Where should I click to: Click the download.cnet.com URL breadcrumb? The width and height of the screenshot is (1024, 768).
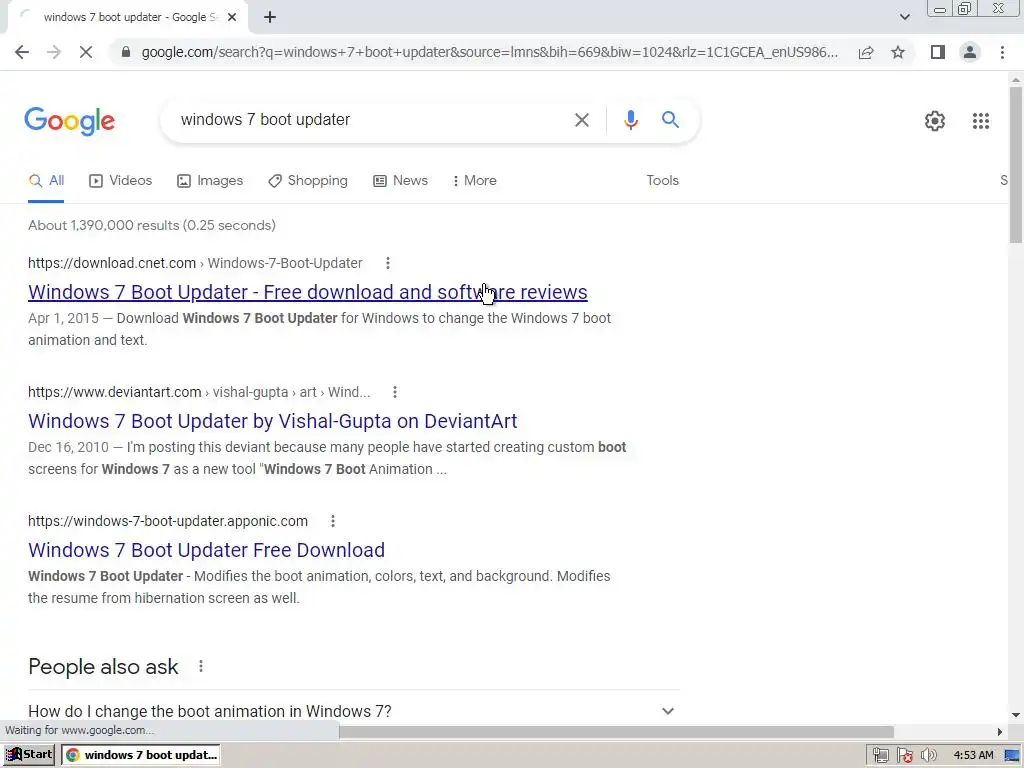coord(195,263)
